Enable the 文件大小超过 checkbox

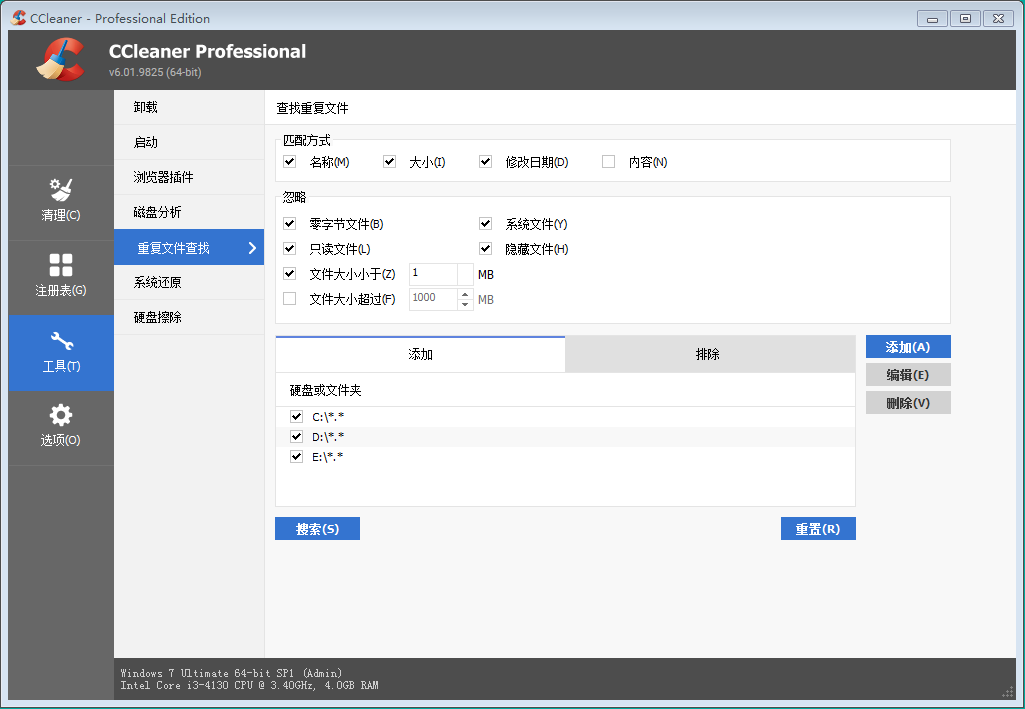click(290, 298)
